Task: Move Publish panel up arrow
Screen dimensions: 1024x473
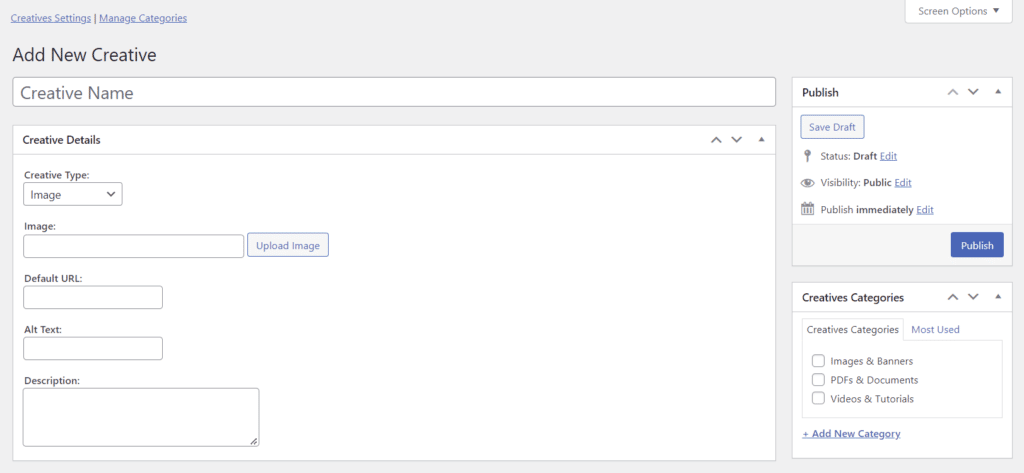Action: coord(953,92)
